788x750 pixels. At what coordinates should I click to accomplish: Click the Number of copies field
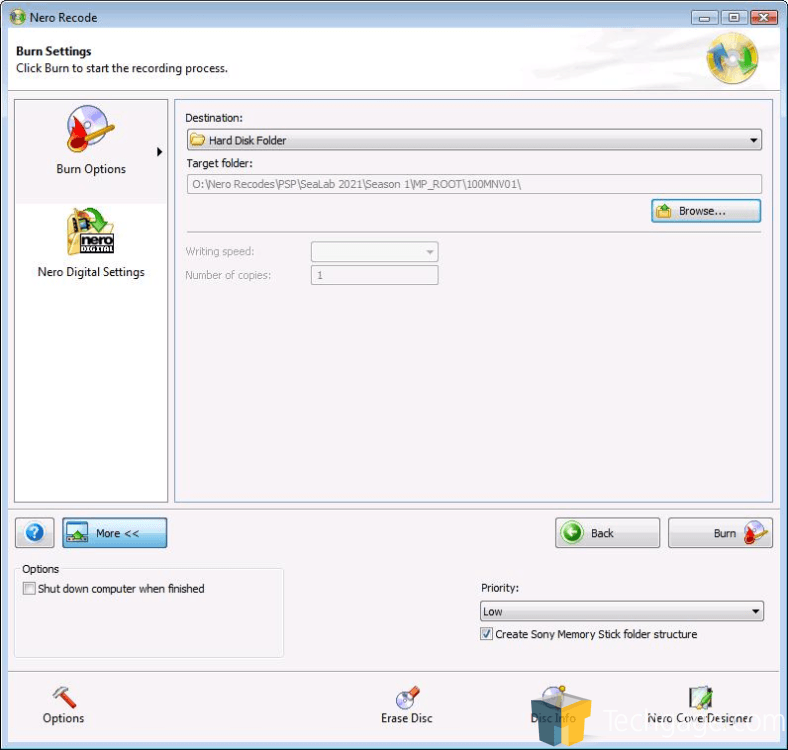pos(374,275)
